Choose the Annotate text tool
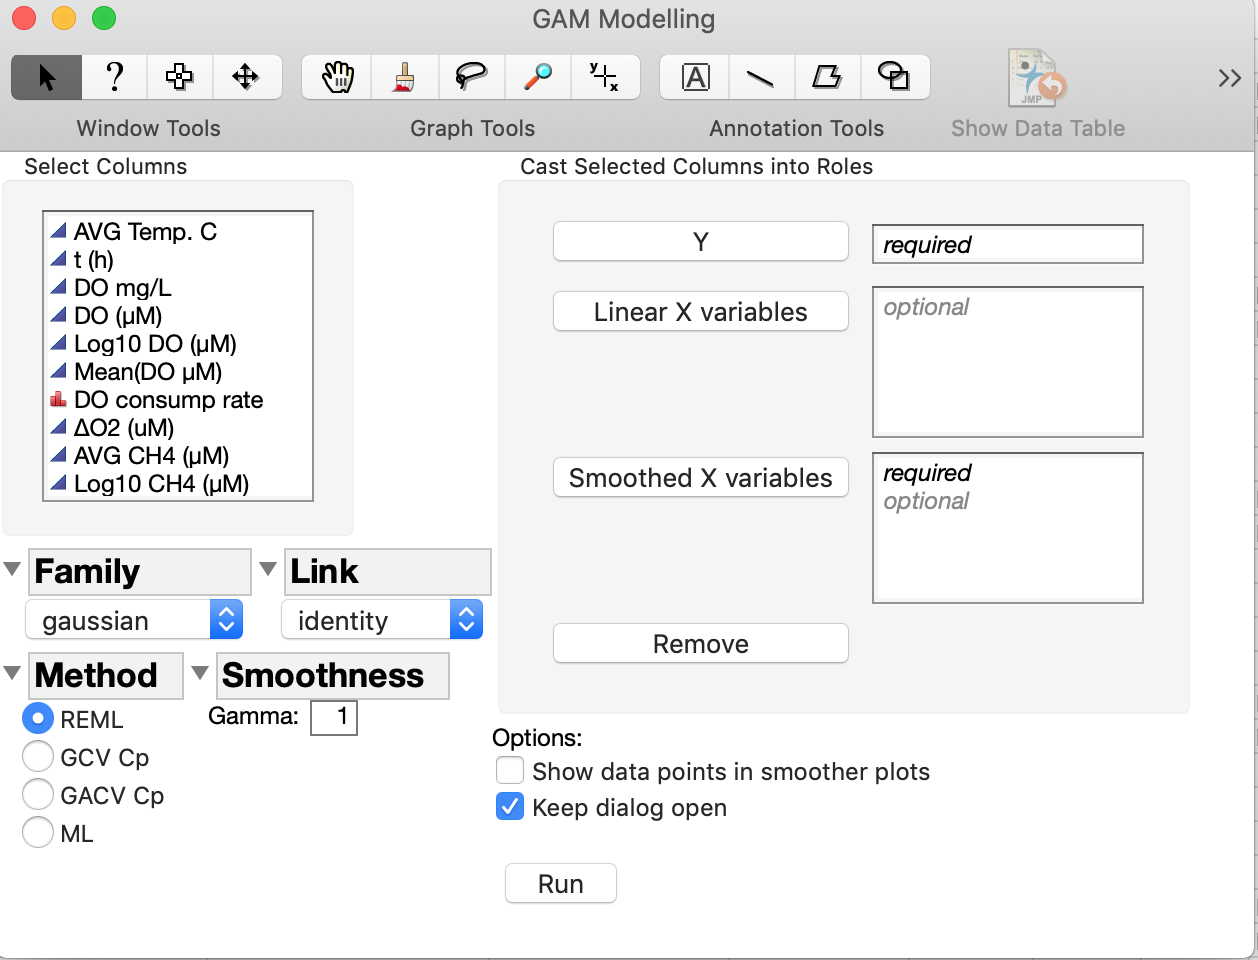This screenshot has height=960, width=1258. (694, 77)
